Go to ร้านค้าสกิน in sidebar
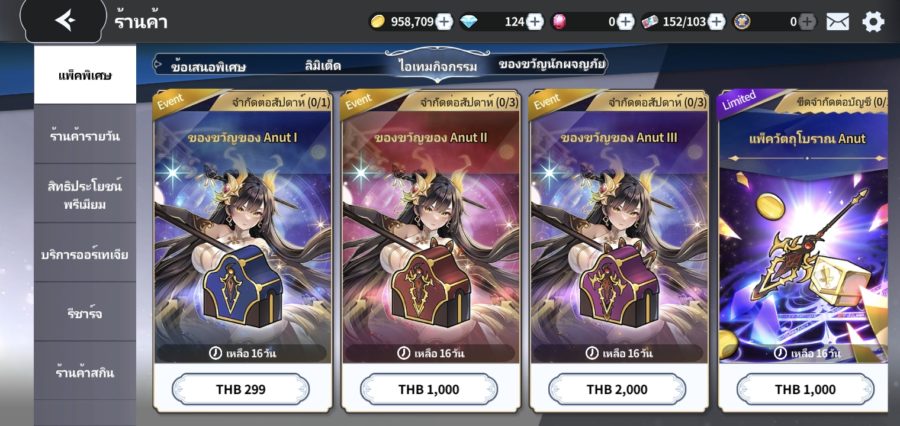The height and width of the screenshot is (426, 900). [x=85, y=373]
